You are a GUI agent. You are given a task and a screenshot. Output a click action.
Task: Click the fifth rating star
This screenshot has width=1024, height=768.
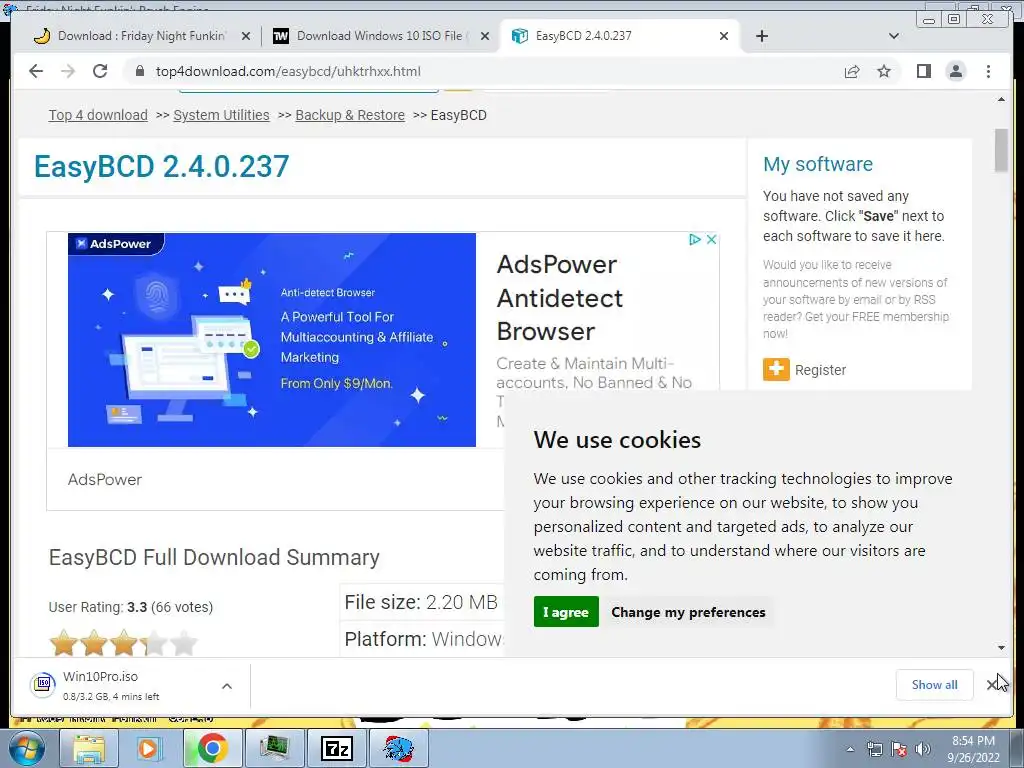184,643
